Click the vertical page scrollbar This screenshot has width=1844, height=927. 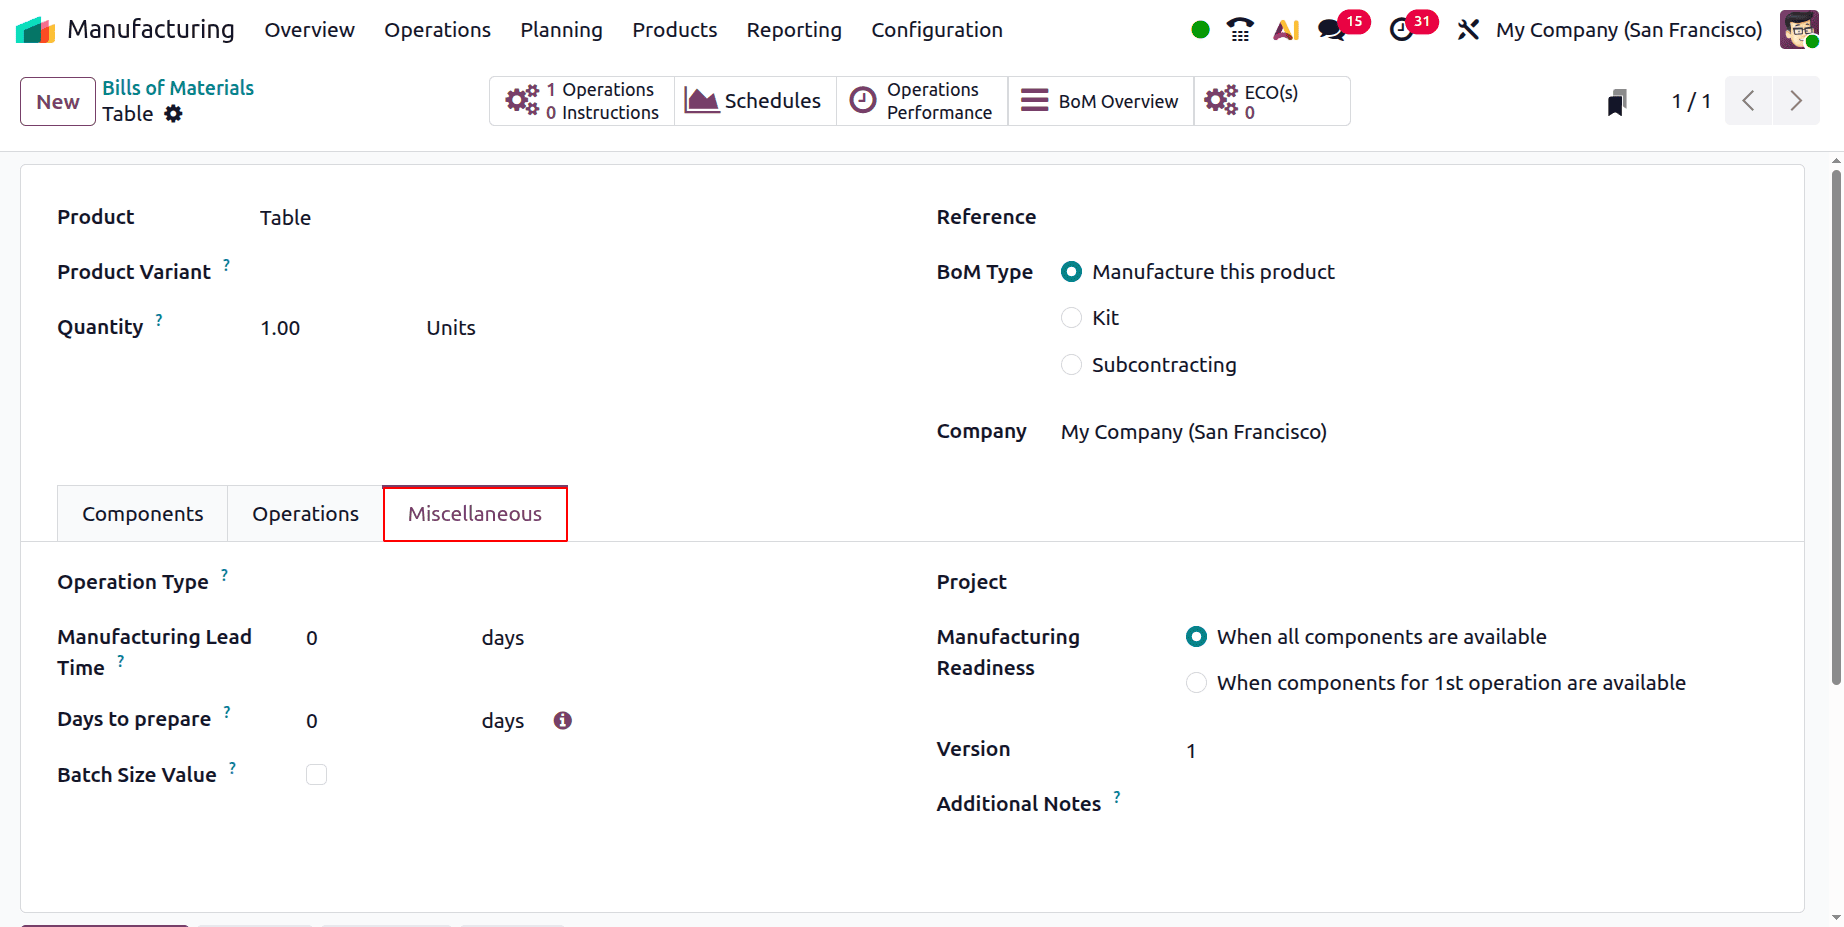click(1836, 427)
